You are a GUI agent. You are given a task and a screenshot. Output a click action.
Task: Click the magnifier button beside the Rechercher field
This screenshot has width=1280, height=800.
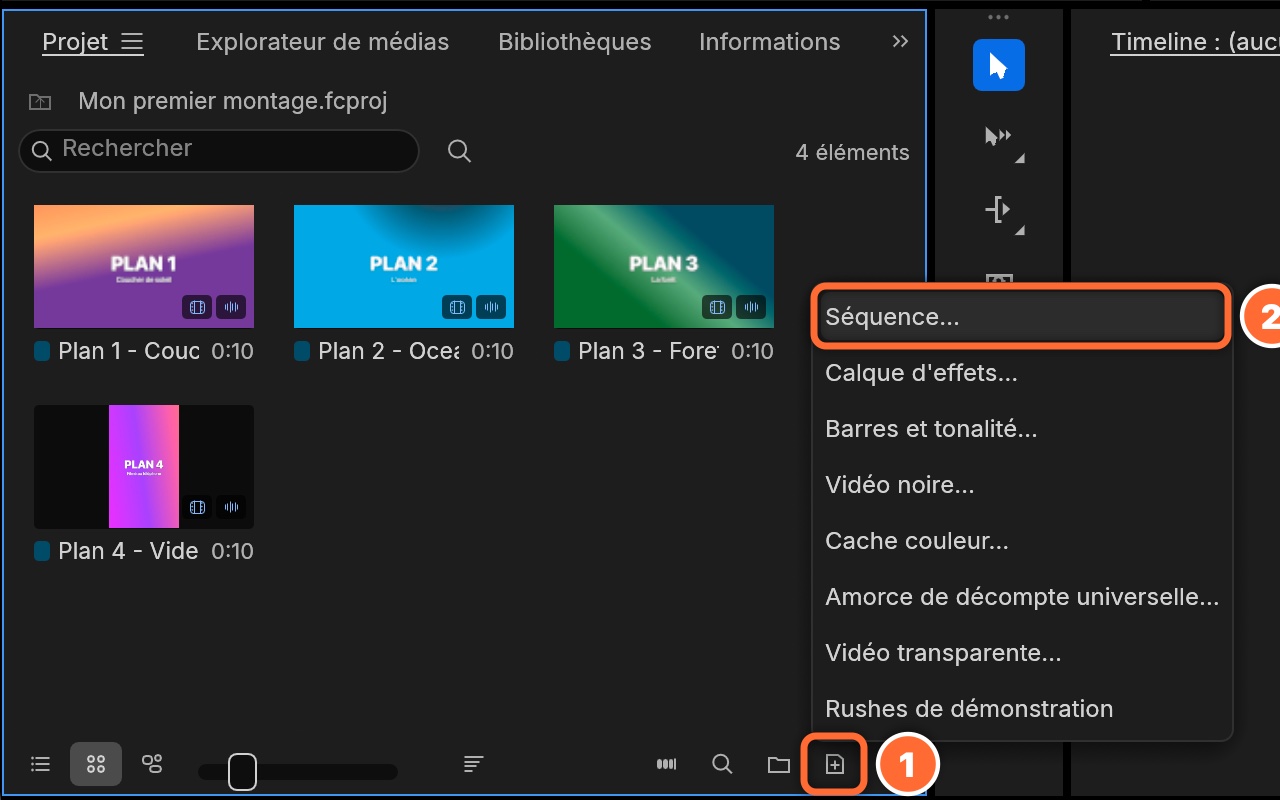click(459, 151)
